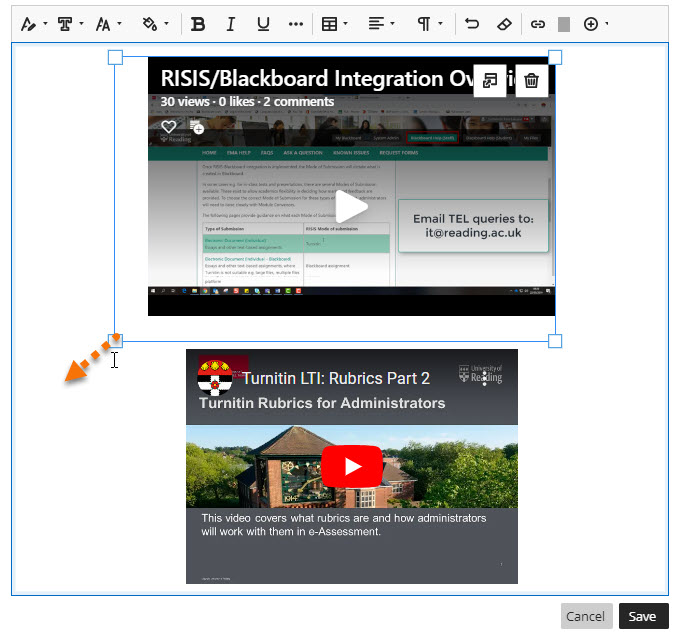Open the text style pen tool

[28, 24]
